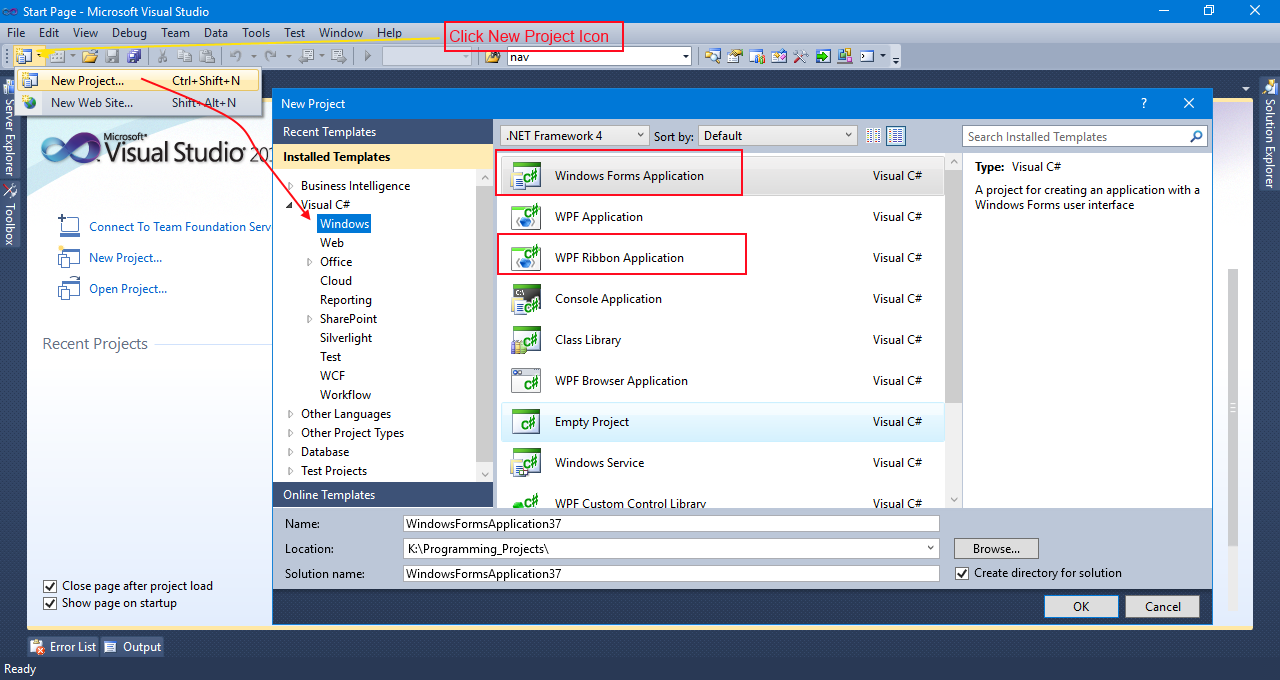
Task: Switch to medium icons view in dialog
Action: [896, 136]
